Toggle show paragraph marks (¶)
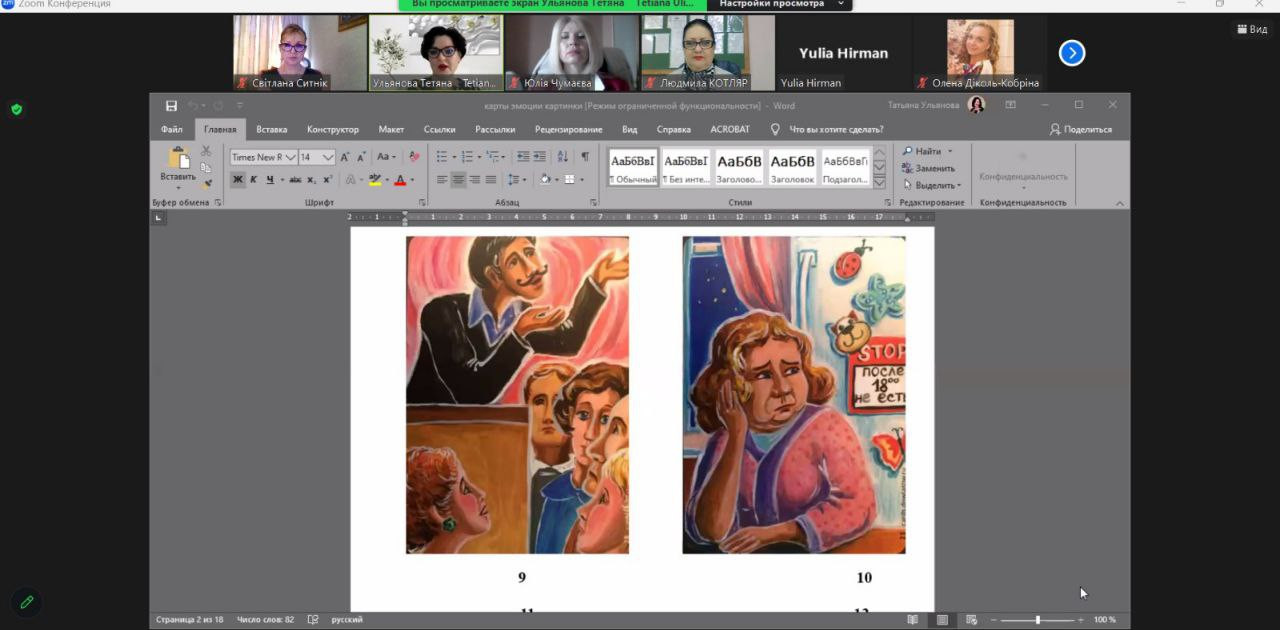The image size is (1280, 630). coord(585,157)
